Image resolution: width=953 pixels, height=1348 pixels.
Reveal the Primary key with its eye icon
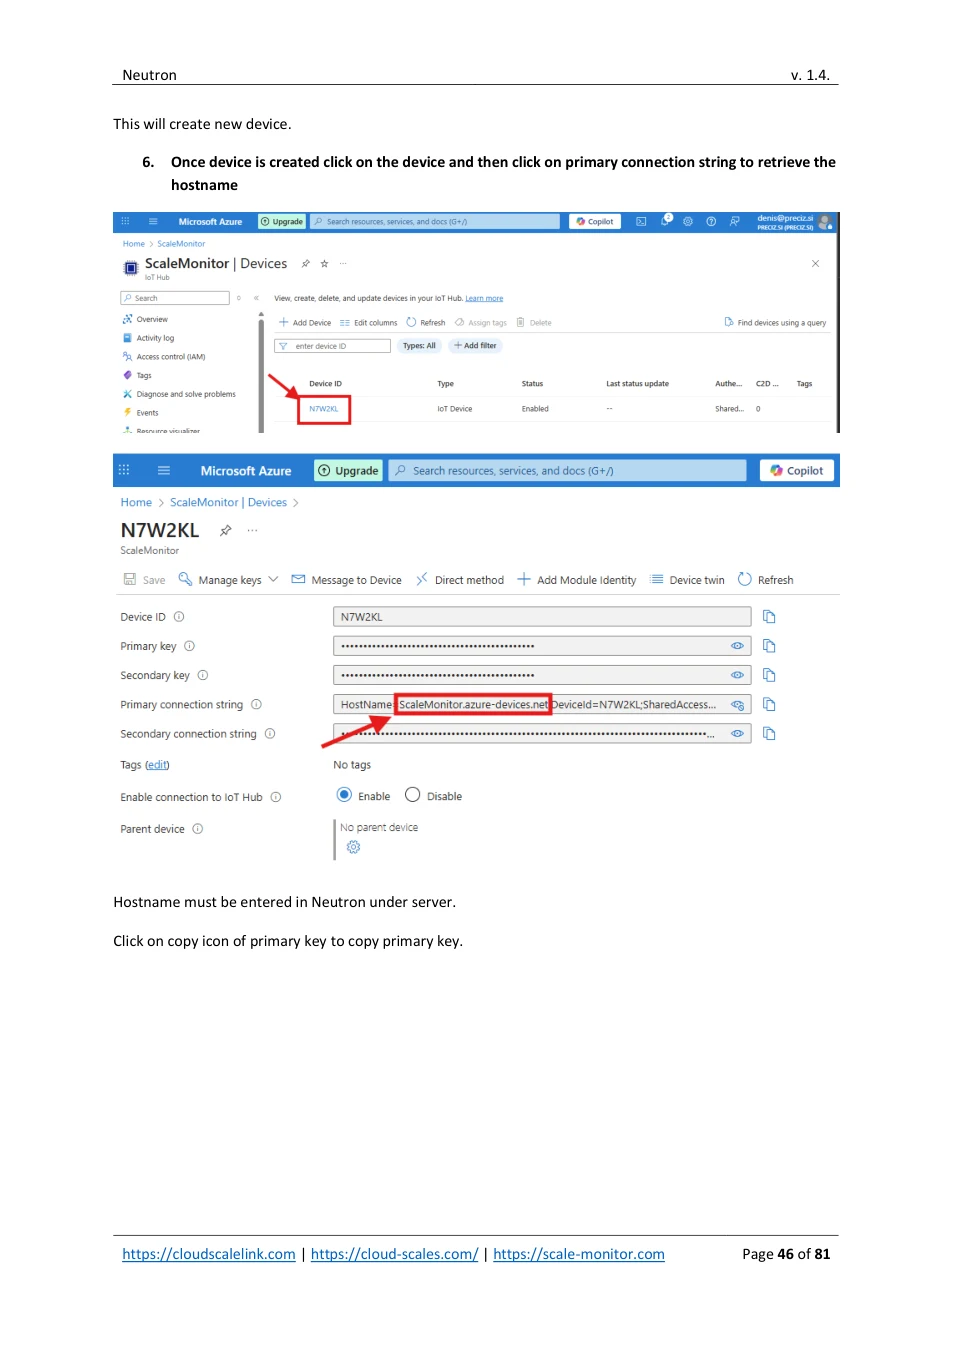click(737, 646)
